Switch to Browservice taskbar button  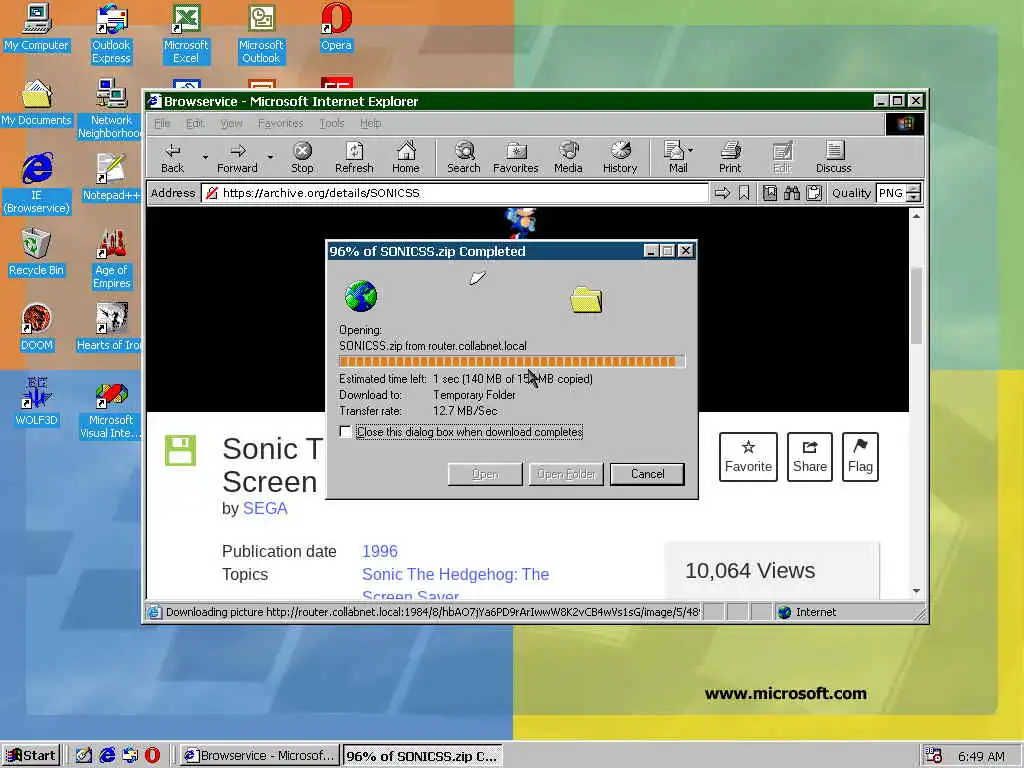[x=260, y=756]
